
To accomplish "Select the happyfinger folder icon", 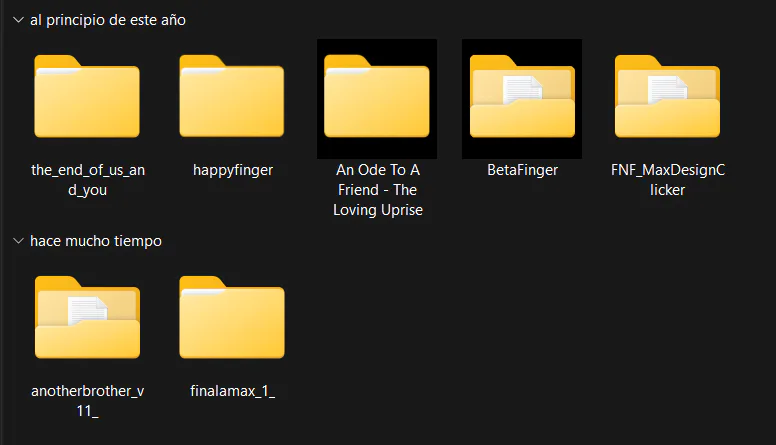I will coord(232,96).
